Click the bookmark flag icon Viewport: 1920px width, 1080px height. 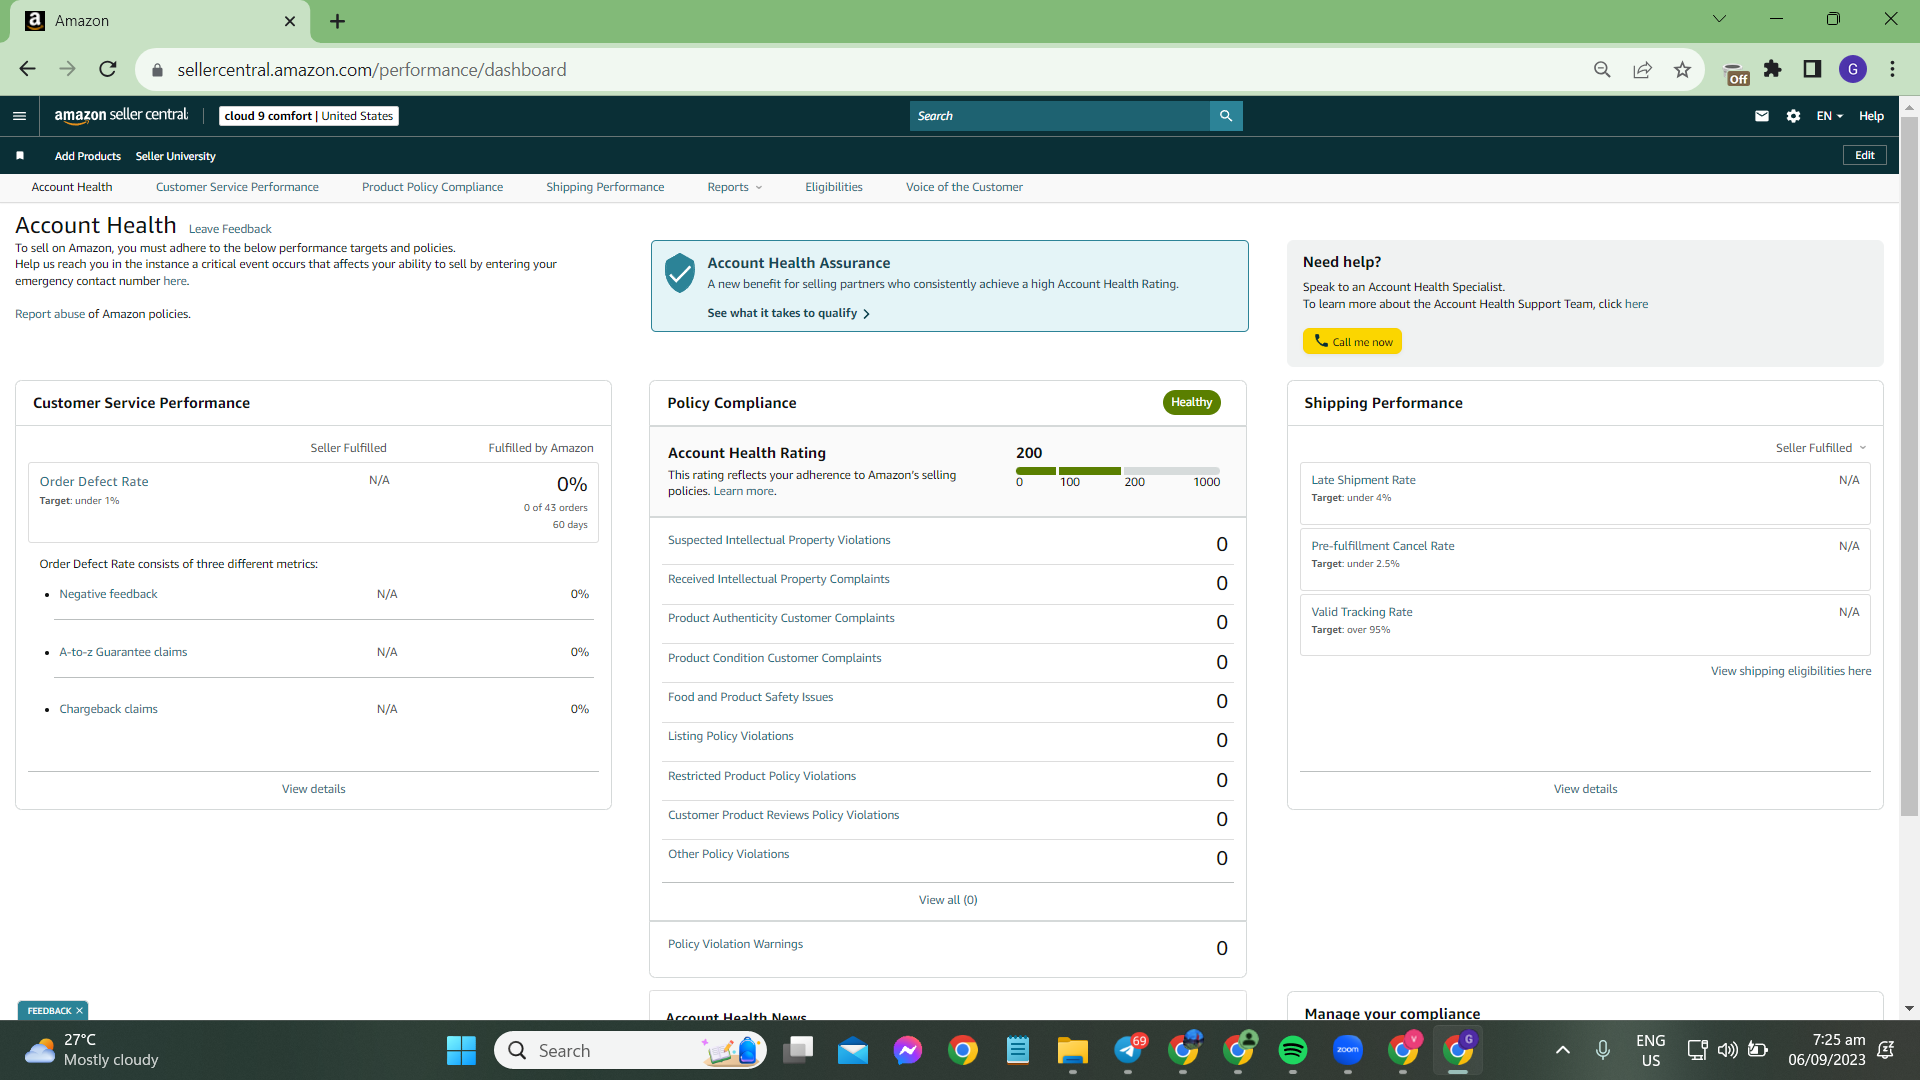[x=20, y=156]
